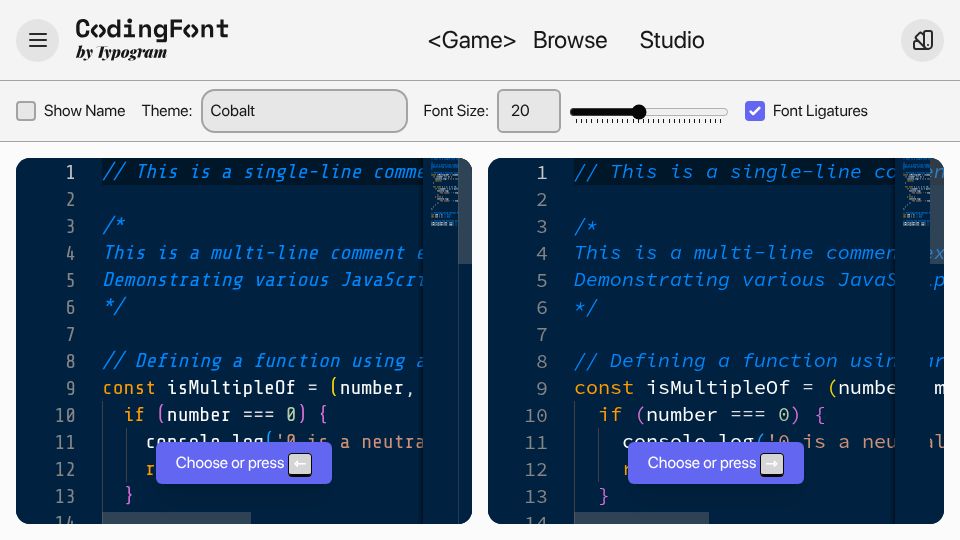Viewport: 960px width, 540px height.
Task: Open the Cobalt theme dropdown
Action: (x=304, y=111)
